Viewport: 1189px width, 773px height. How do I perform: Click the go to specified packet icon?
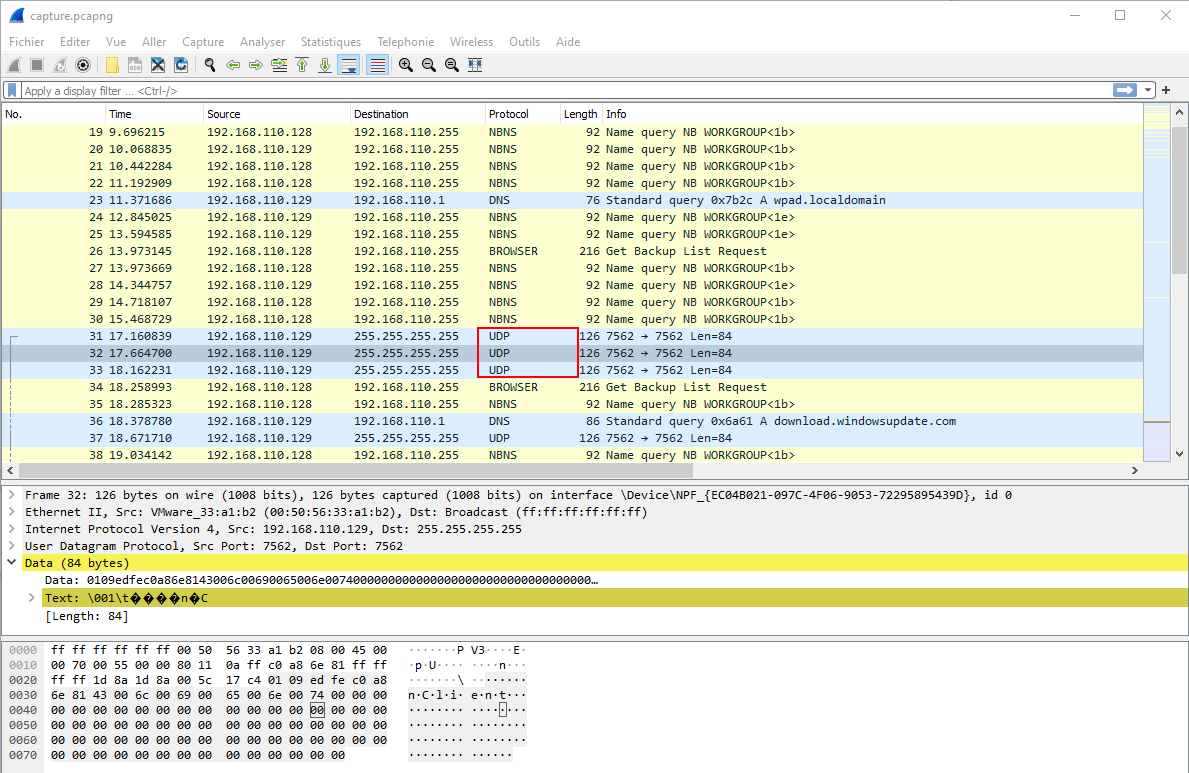pyautogui.click(x=279, y=65)
